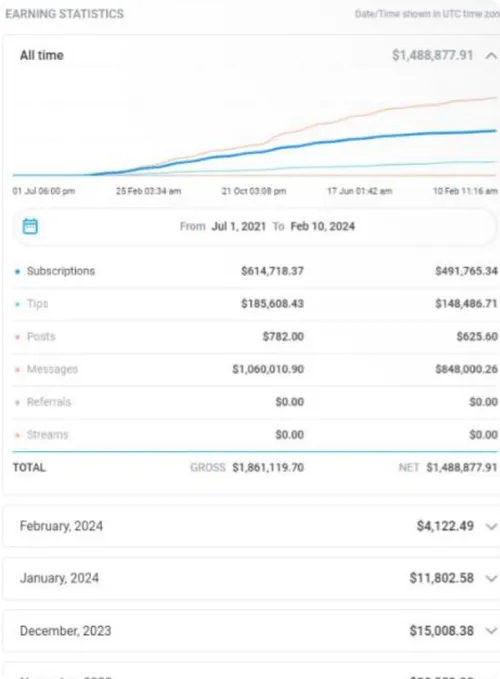
Task: Click the 21 Oct 03:08 pm axis label
Action: (254, 191)
